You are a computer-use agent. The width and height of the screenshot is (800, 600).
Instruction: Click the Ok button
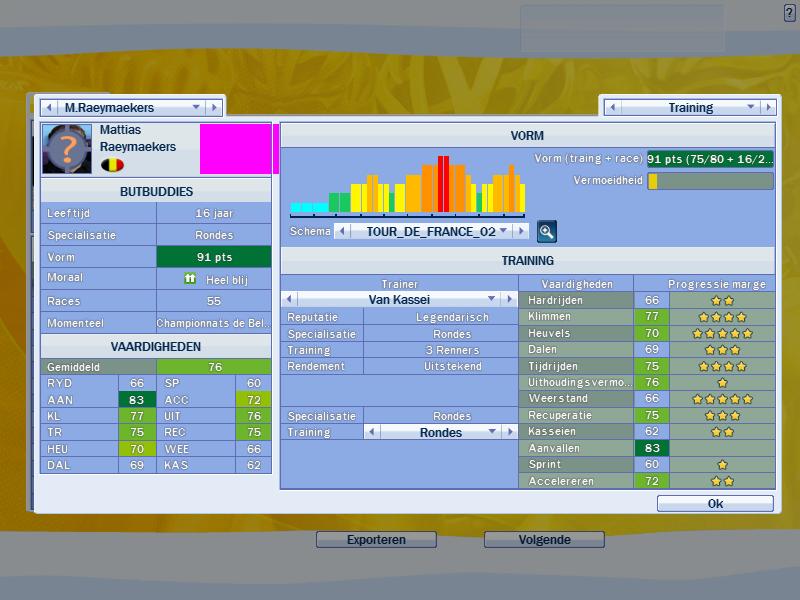714,504
